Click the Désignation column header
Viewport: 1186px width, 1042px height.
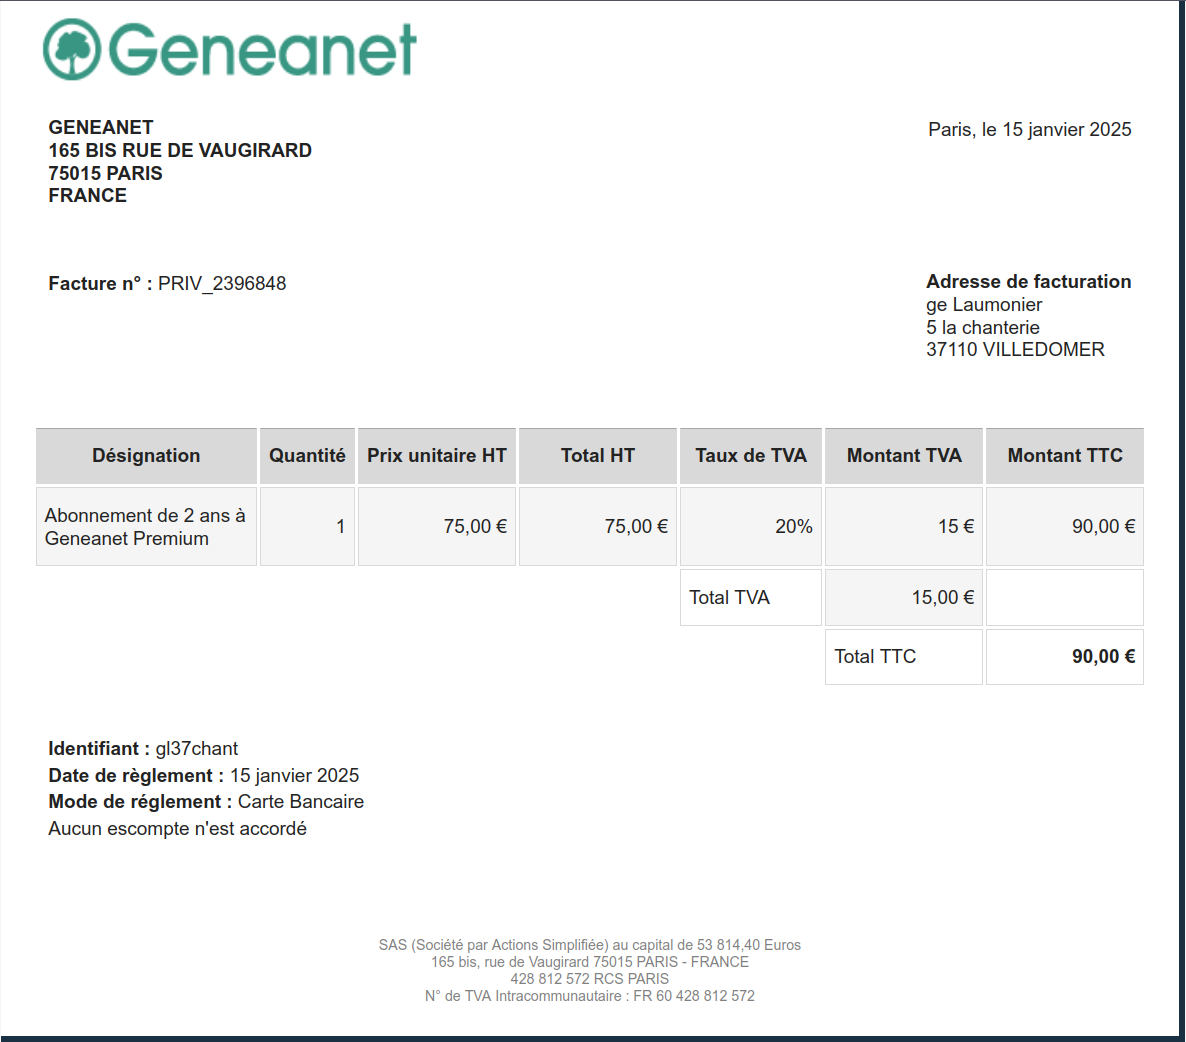(x=146, y=456)
